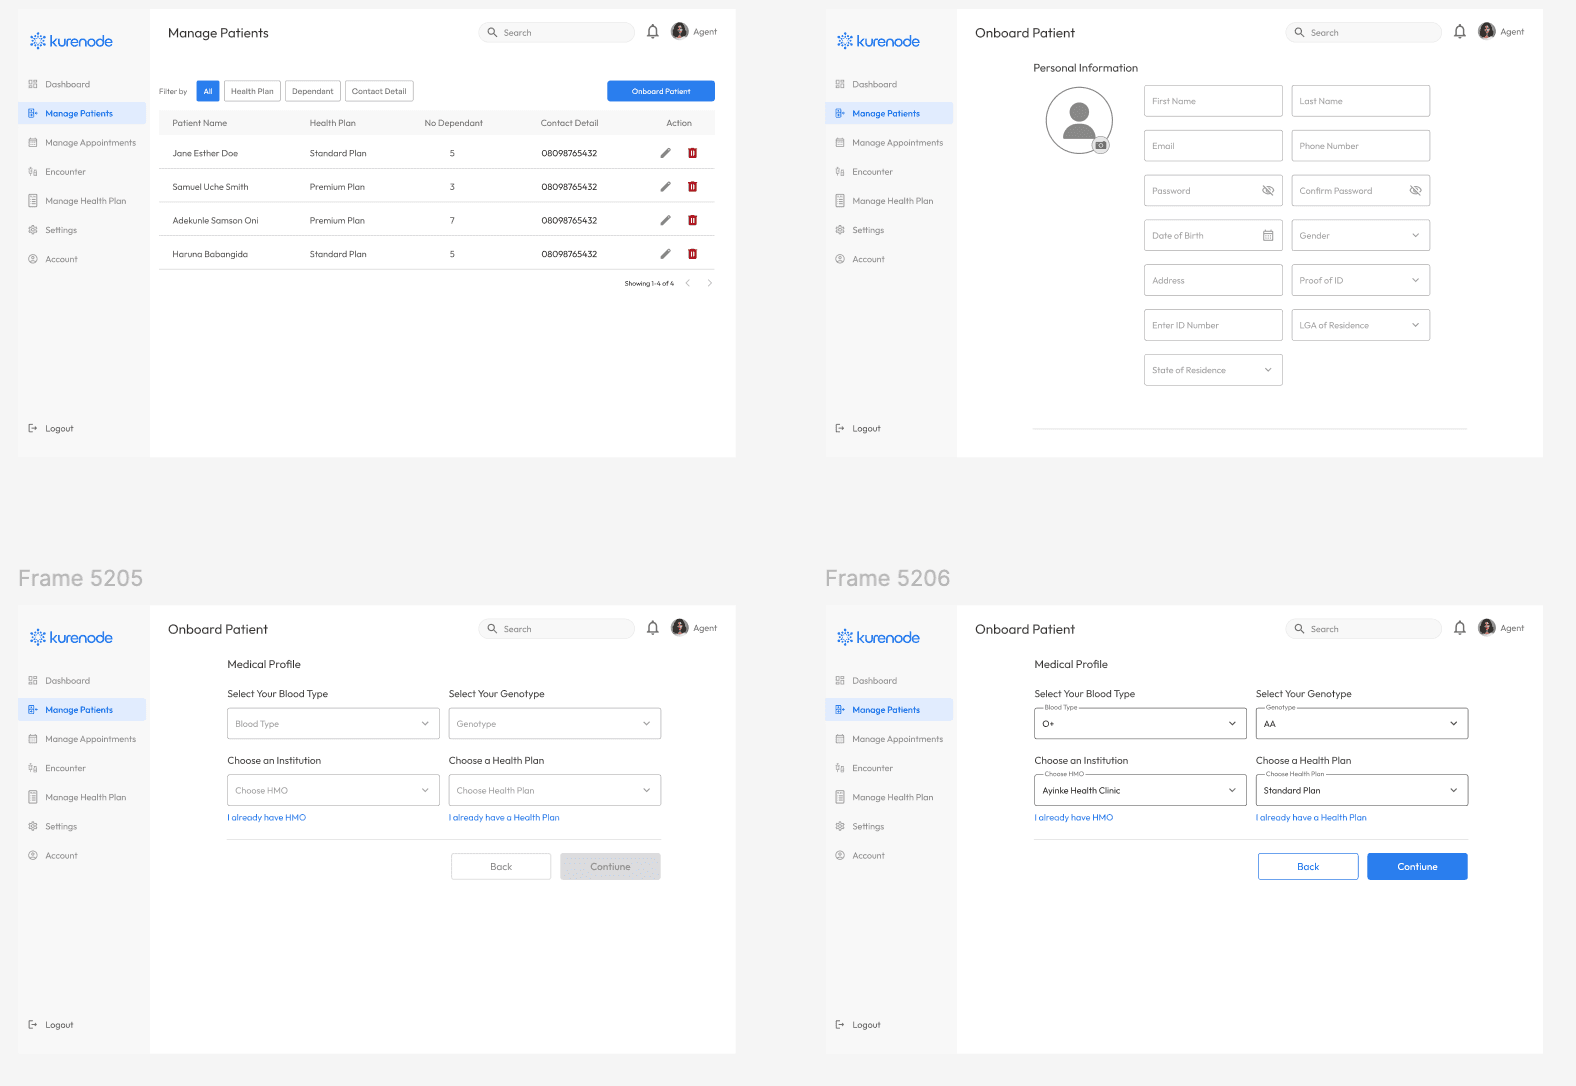This screenshot has width=1576, height=1086.
Task: Open HMO dropdown showing Ayinke Health Clinic
Action: 1140,790
